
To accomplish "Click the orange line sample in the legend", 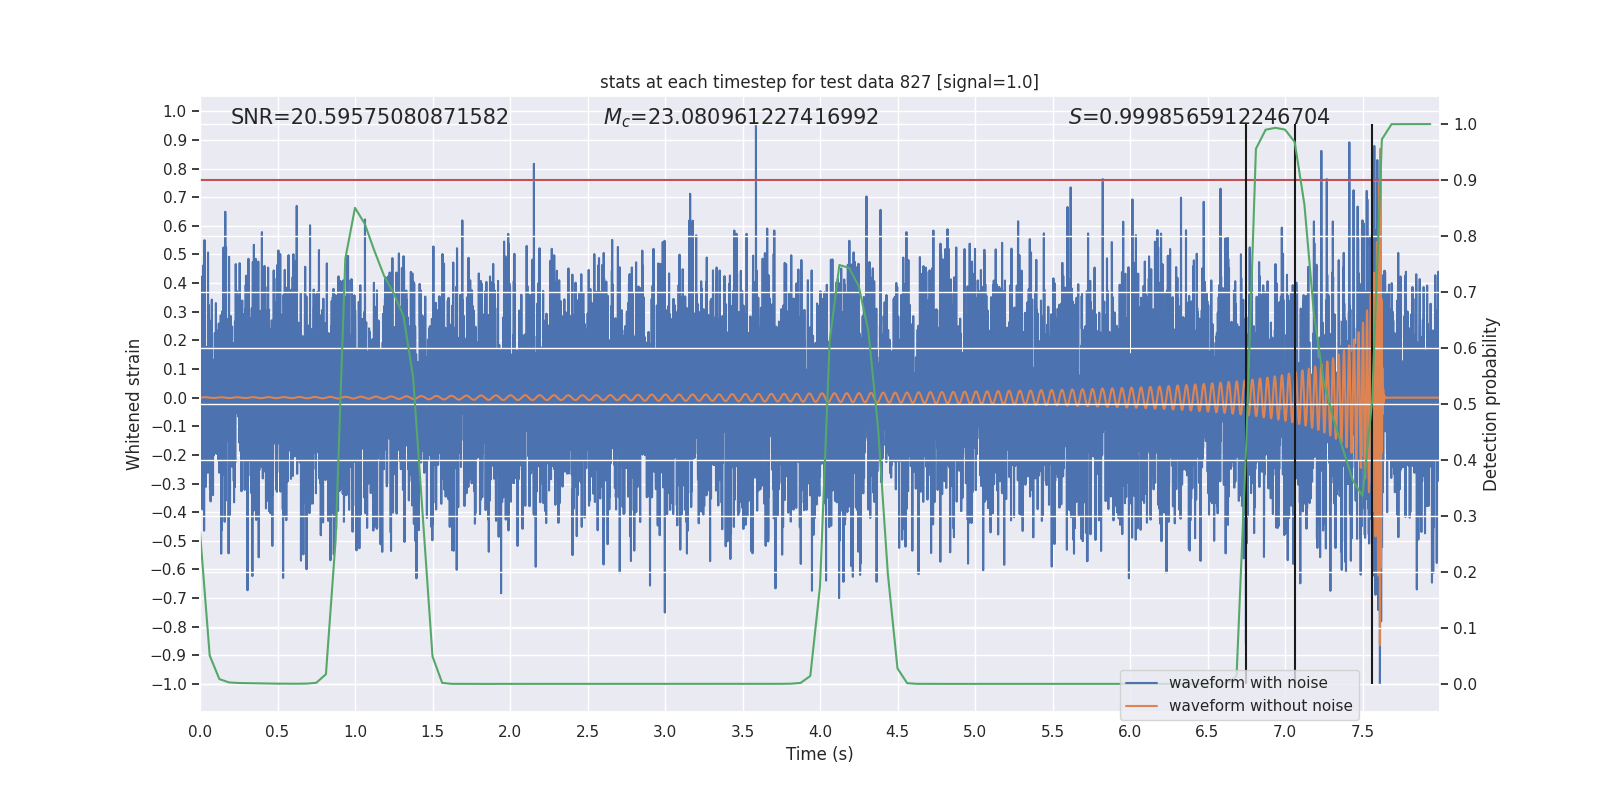I will point(1141,706).
